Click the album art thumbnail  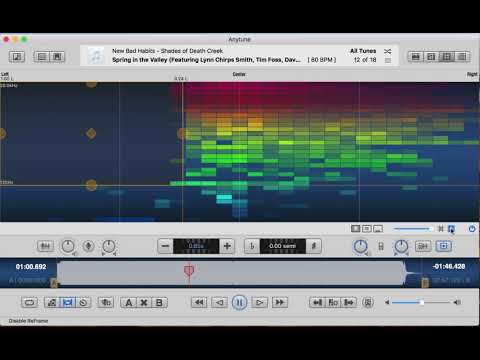coord(96,56)
